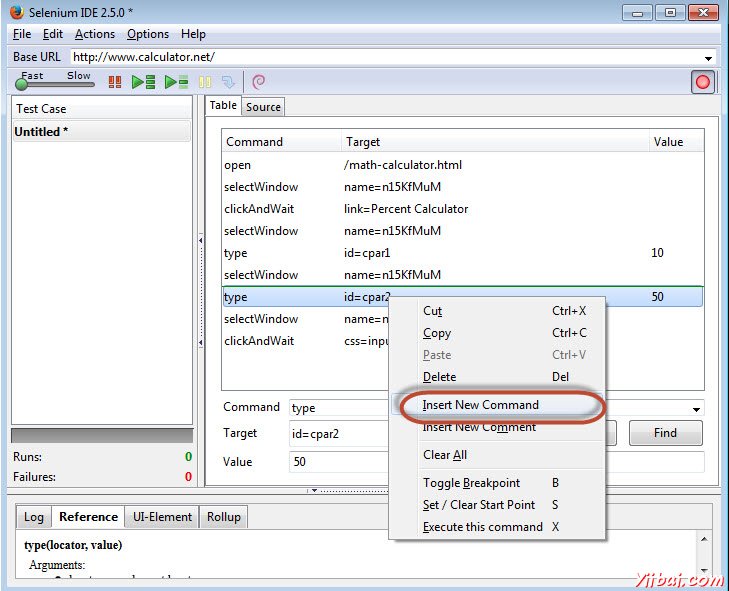This screenshot has width=729, height=591.
Task: Click the Firefox logo in title bar
Action: [17, 12]
